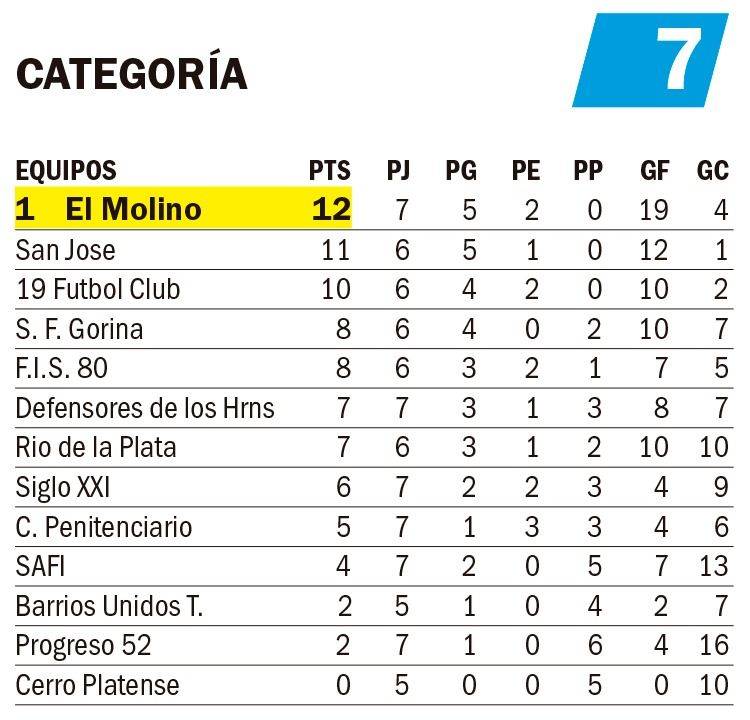This screenshot has height=720, width=750.
Task: Select the EQUIPOS column header
Action: (66, 171)
